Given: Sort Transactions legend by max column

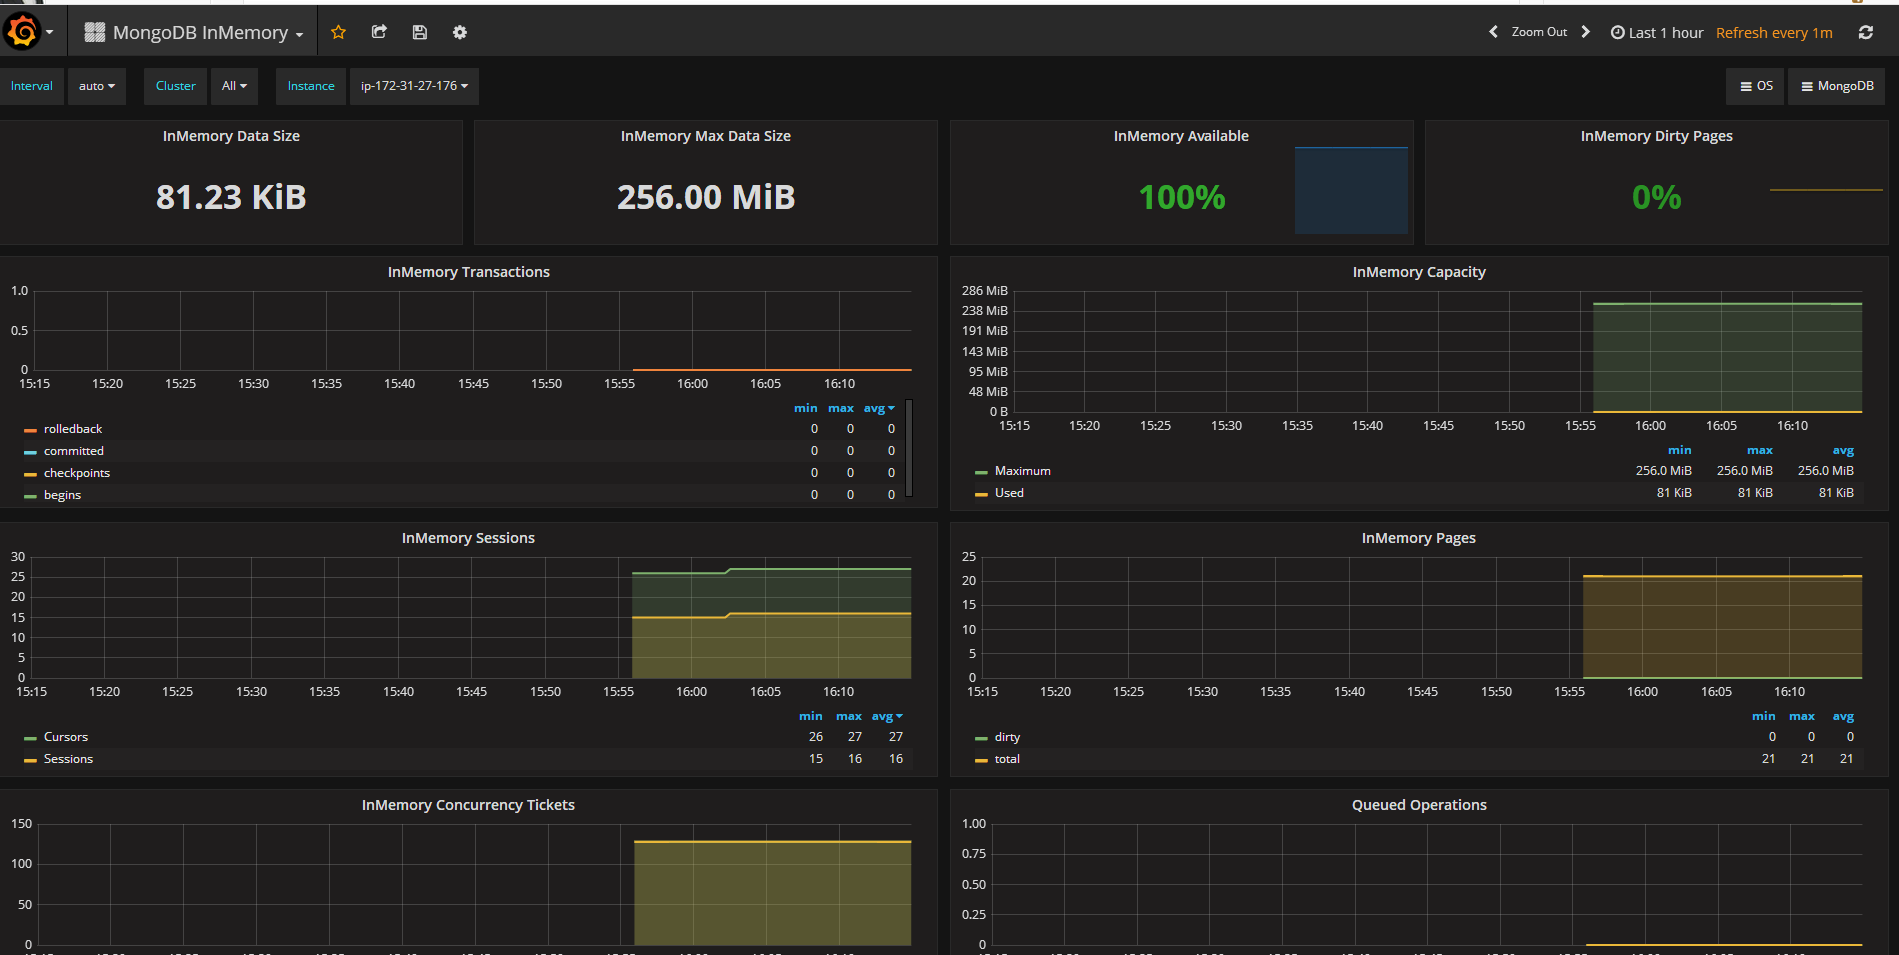Looking at the screenshot, I should click(x=841, y=408).
